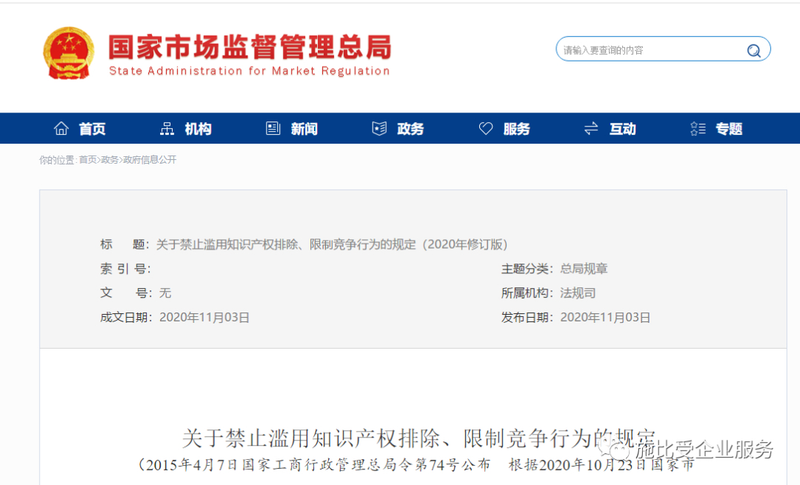Click the 文号 value 无
Screen dimensions: 800x485
click(165, 293)
